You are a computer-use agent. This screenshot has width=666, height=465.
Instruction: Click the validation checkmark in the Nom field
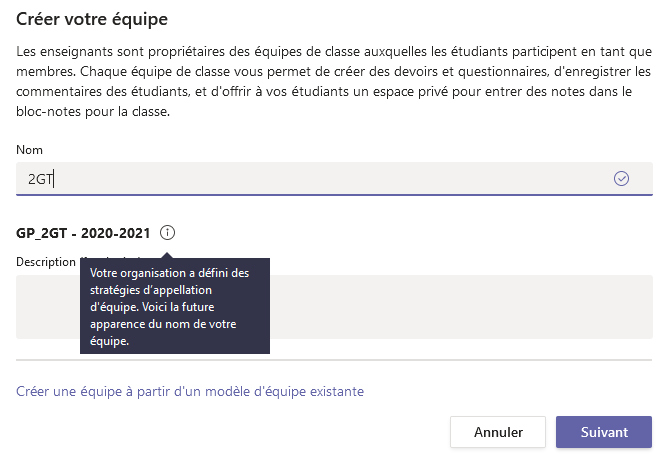621,179
